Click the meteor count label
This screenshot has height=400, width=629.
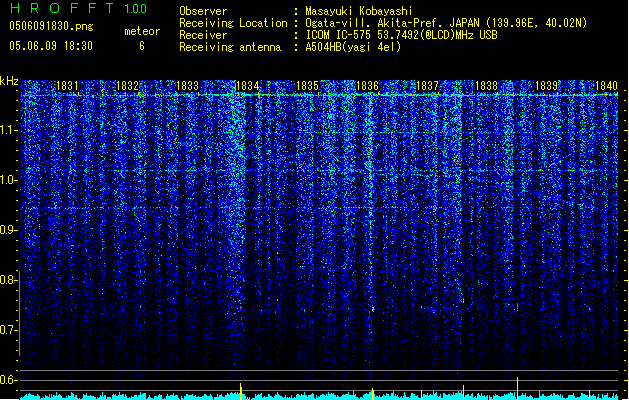(142, 31)
